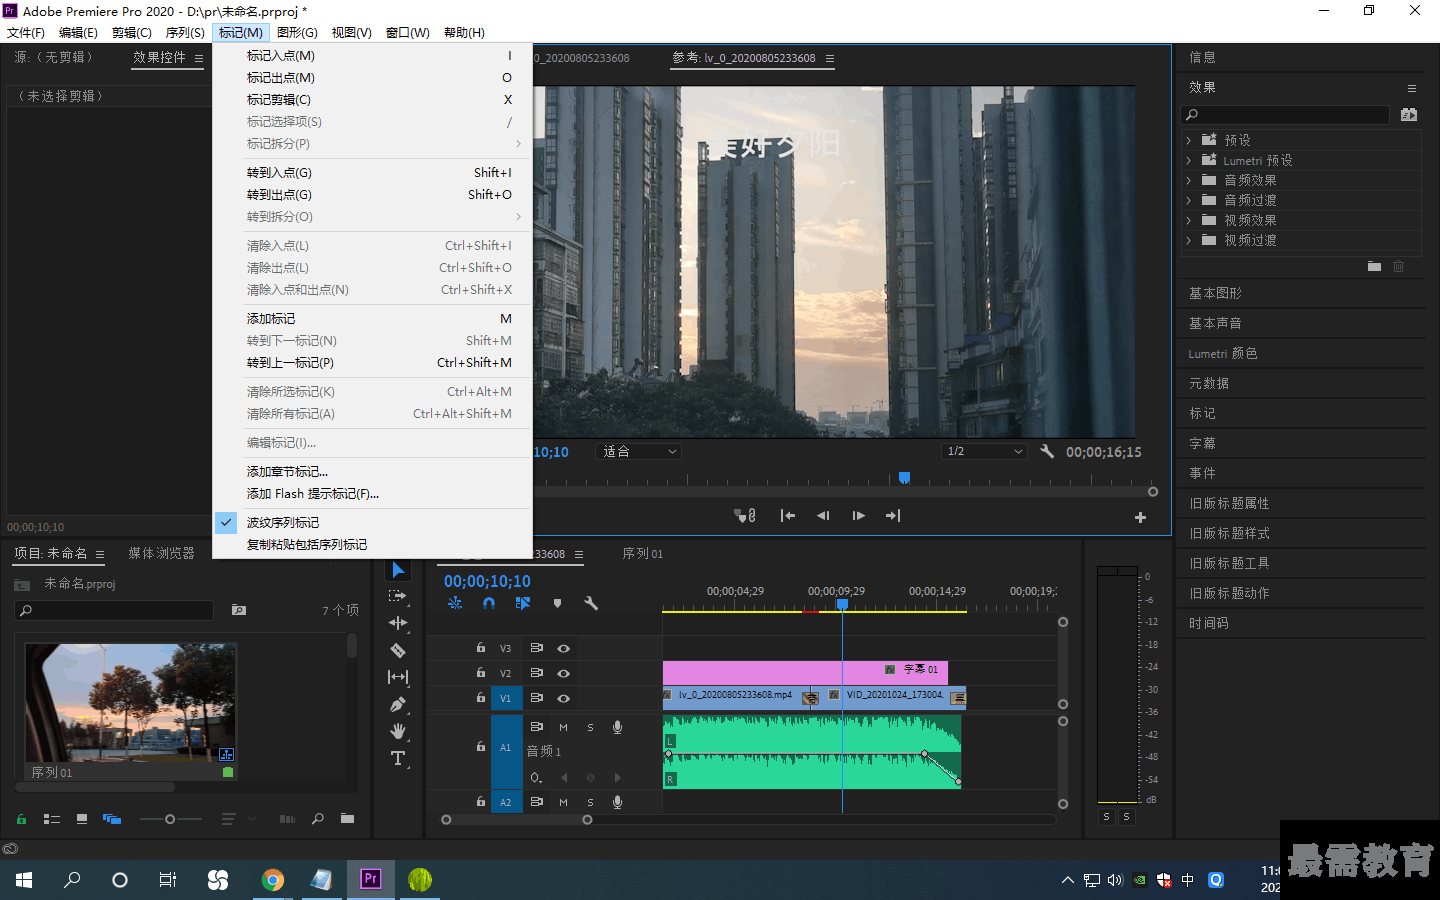The image size is (1440, 900).
Task: Choose 标记入点(M) from the menu
Action: [x=372, y=55]
